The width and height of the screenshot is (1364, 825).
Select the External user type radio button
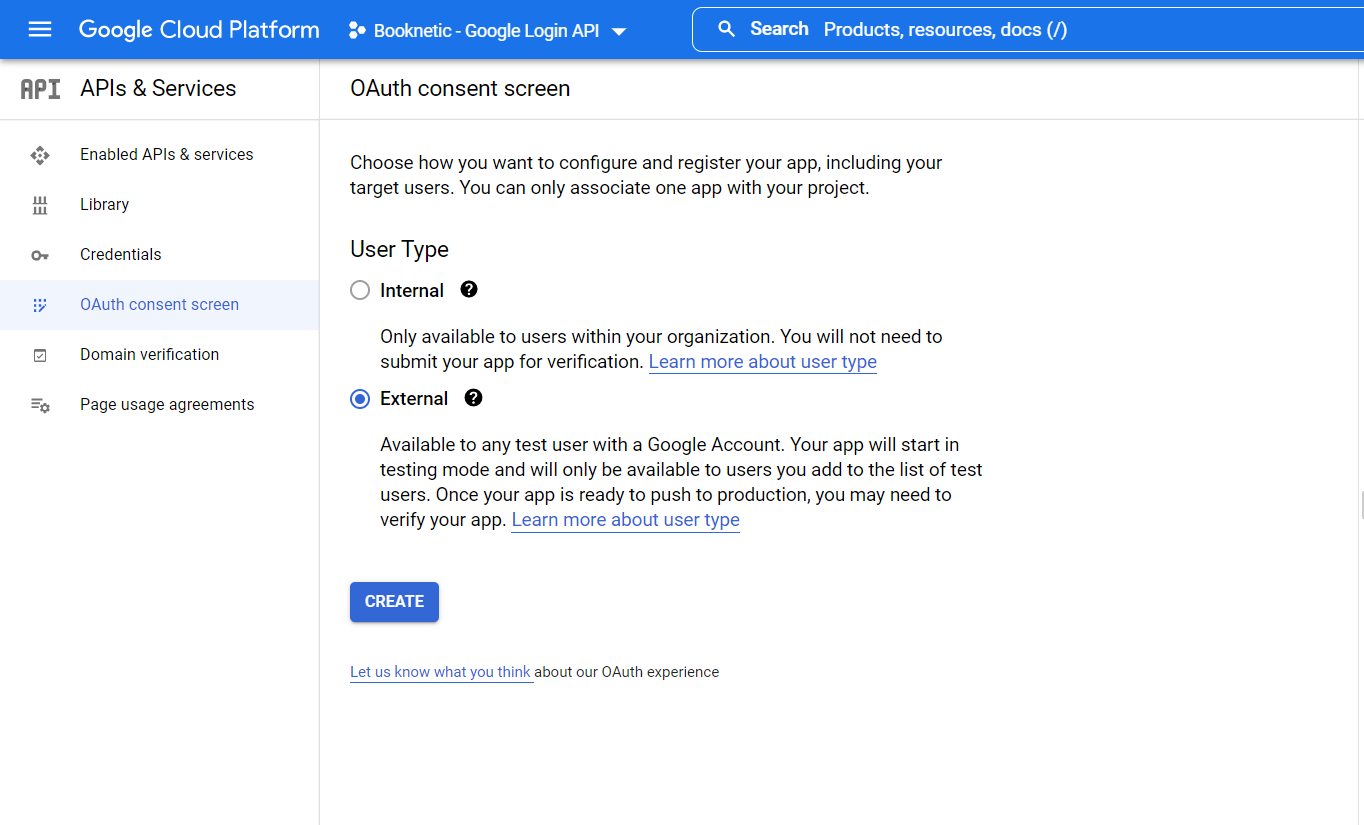359,398
